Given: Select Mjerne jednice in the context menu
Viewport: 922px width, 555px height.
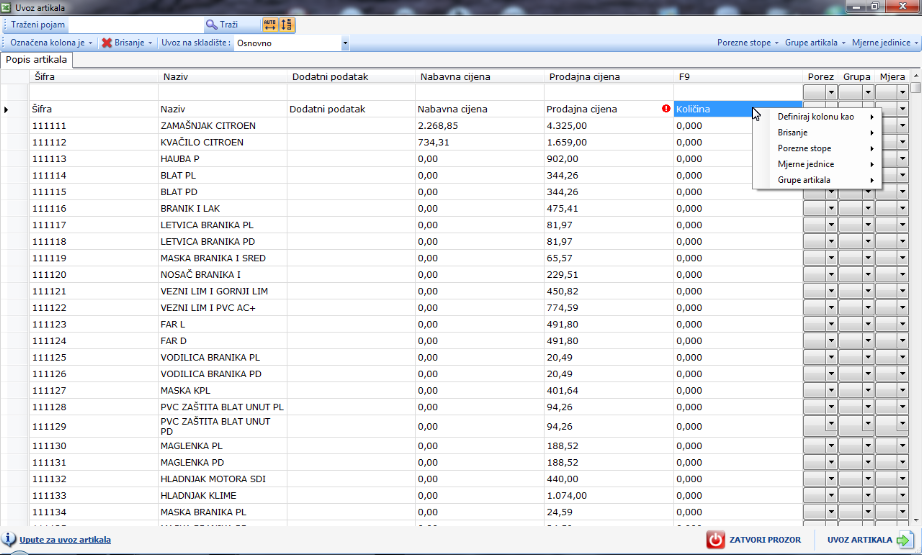Looking at the screenshot, I should (x=817, y=164).
